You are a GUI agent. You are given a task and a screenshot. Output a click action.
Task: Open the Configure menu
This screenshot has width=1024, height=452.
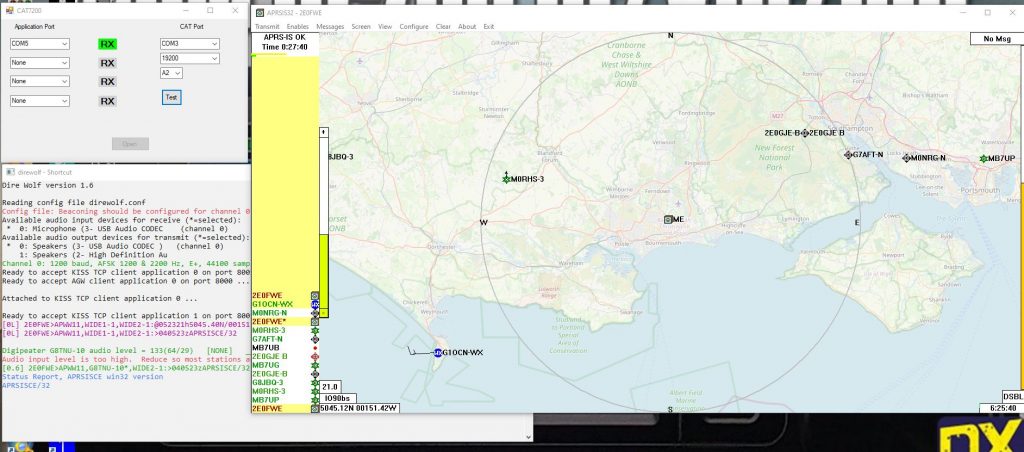[414, 27]
